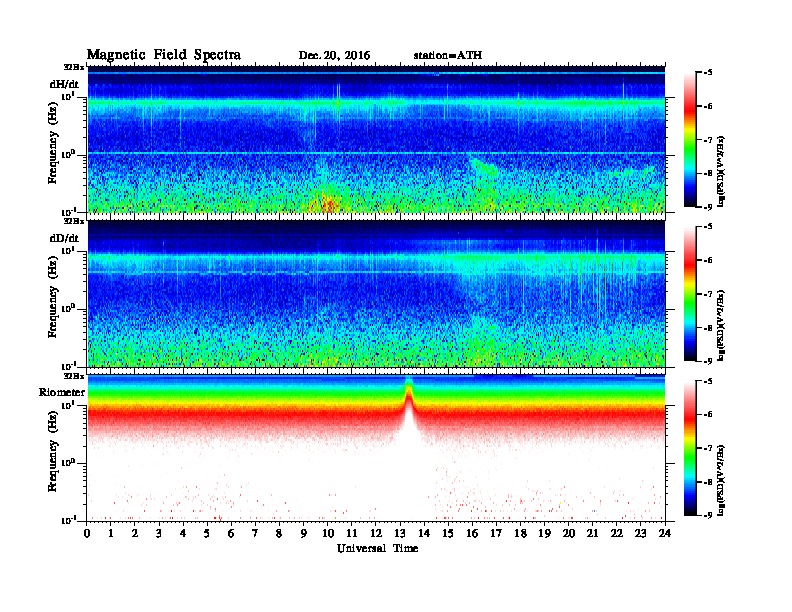The width and height of the screenshot is (792, 612).
Task: Open the dH/dt spectrogram plot
Action: 376,139
